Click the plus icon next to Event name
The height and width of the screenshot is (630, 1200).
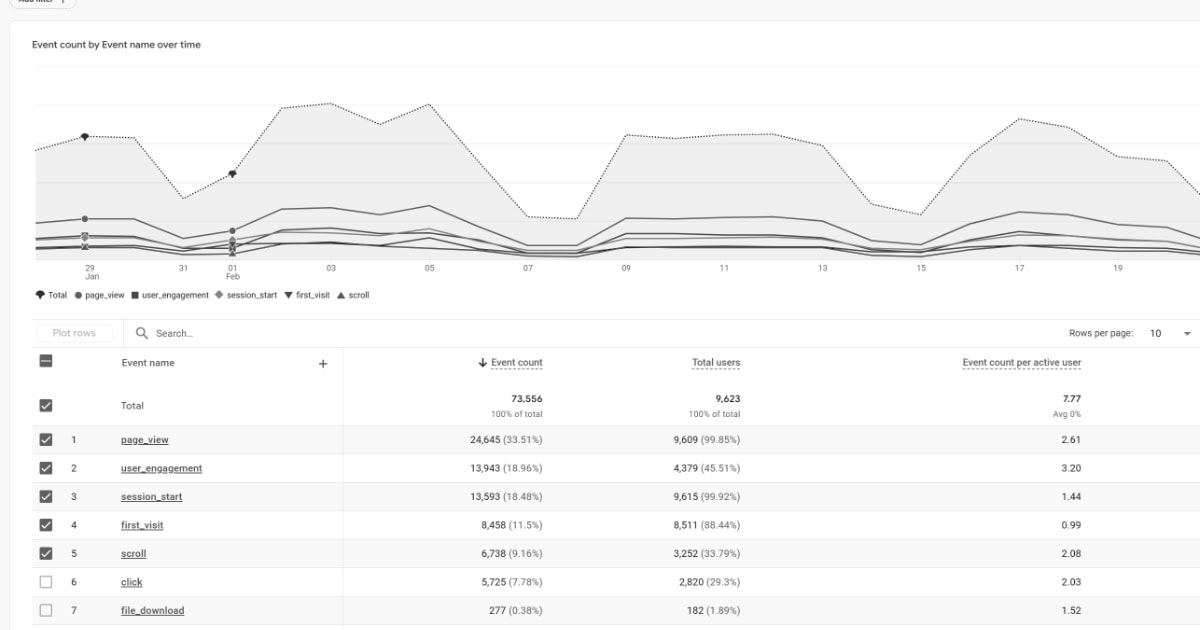tap(322, 363)
